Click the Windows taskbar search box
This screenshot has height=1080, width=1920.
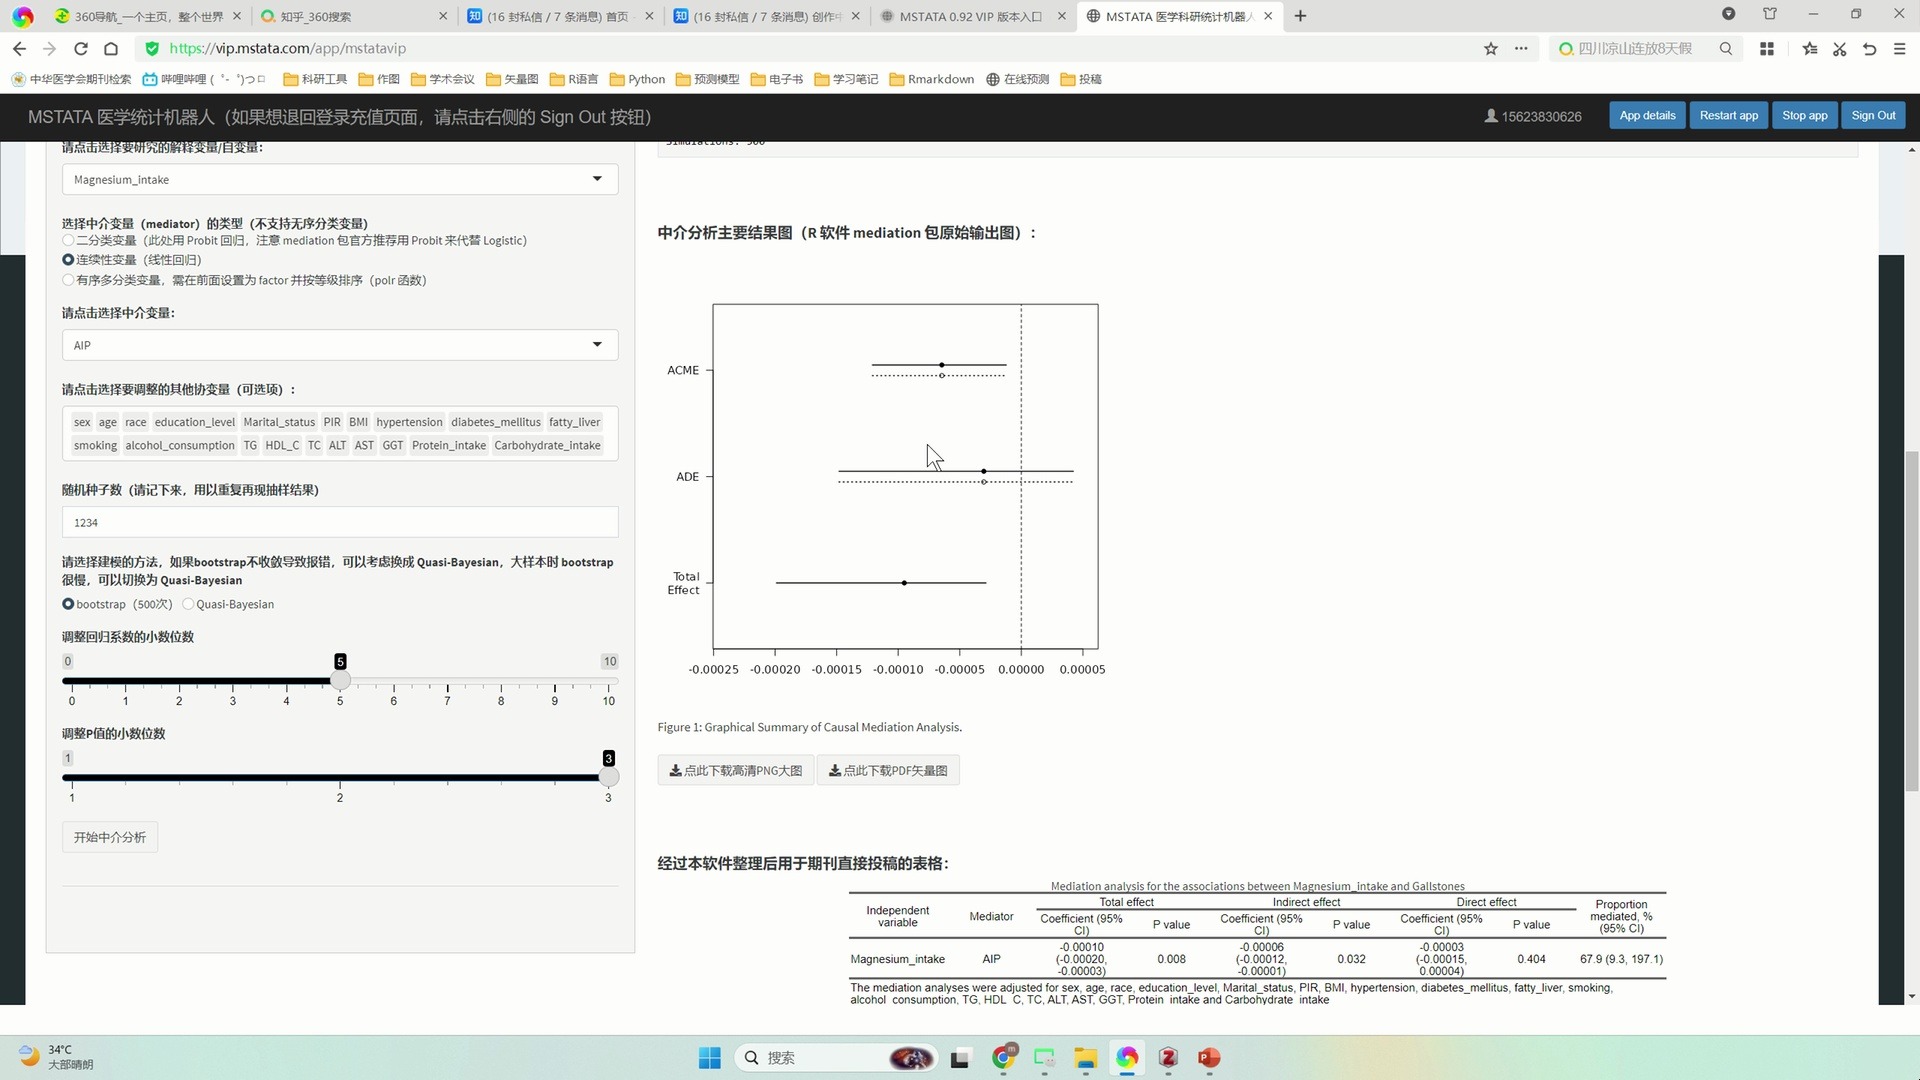pos(836,1058)
